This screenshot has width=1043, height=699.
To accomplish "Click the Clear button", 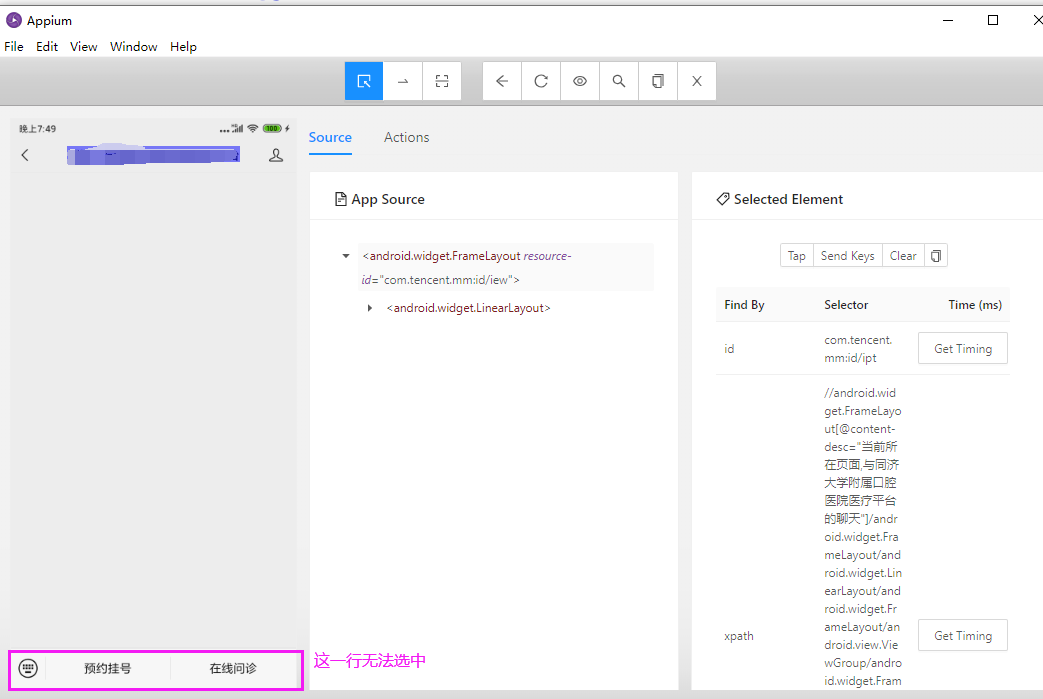I will pos(903,256).
